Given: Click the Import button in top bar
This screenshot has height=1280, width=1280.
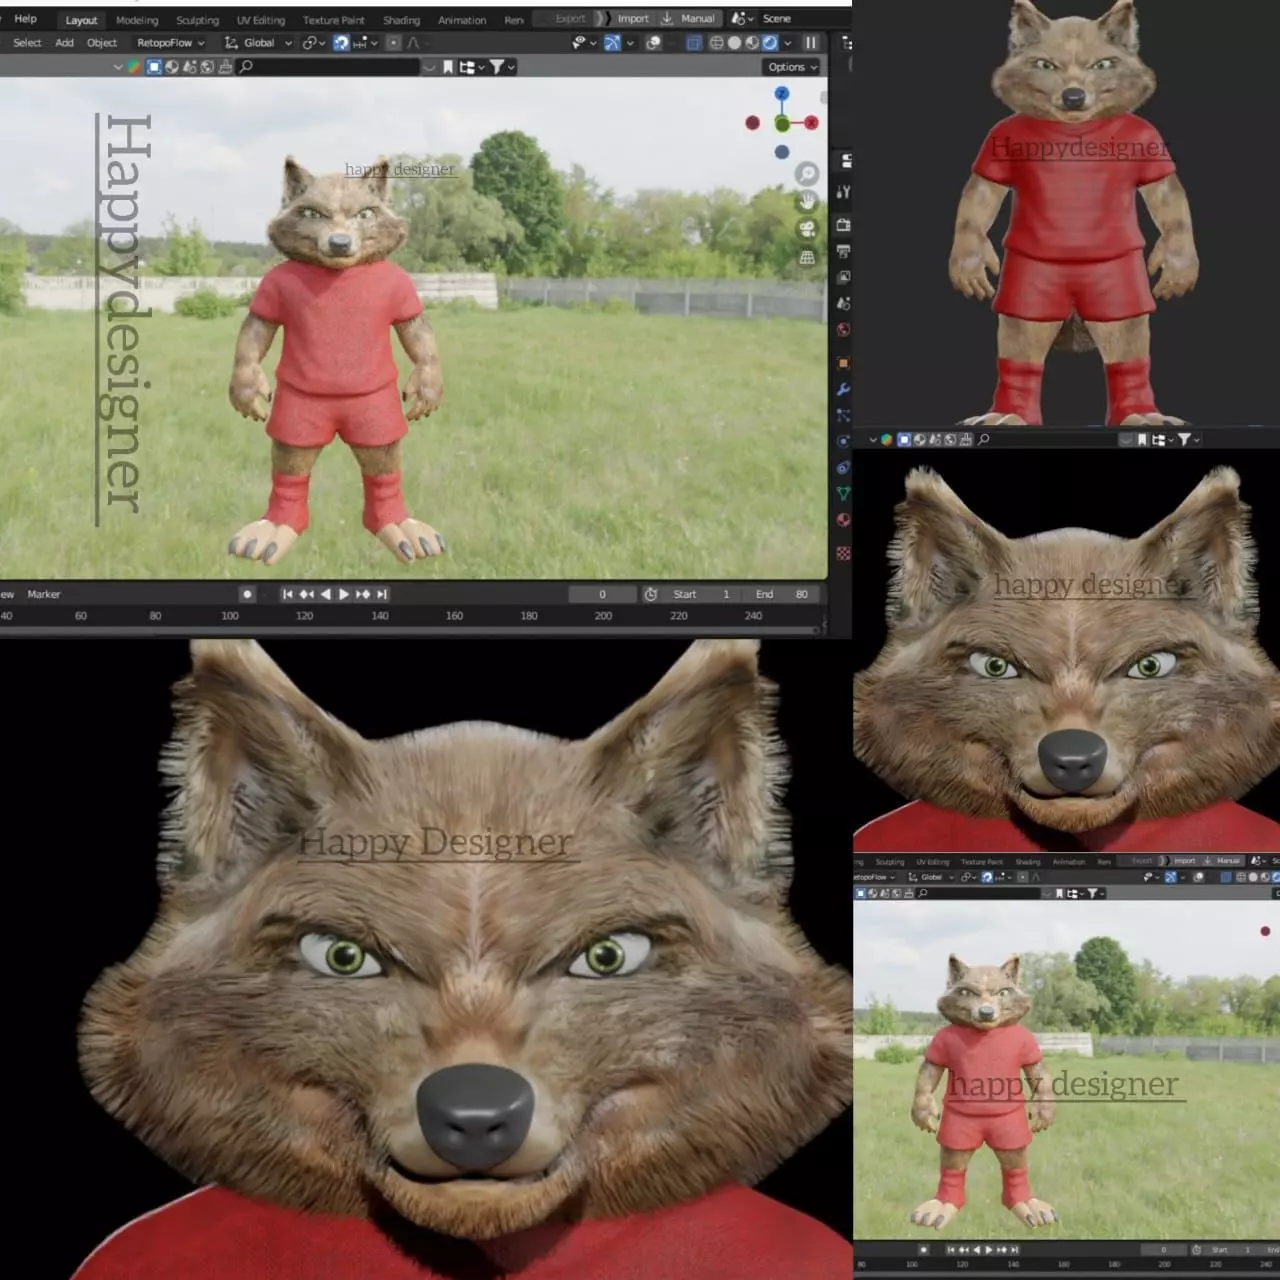Looking at the screenshot, I should (633, 19).
